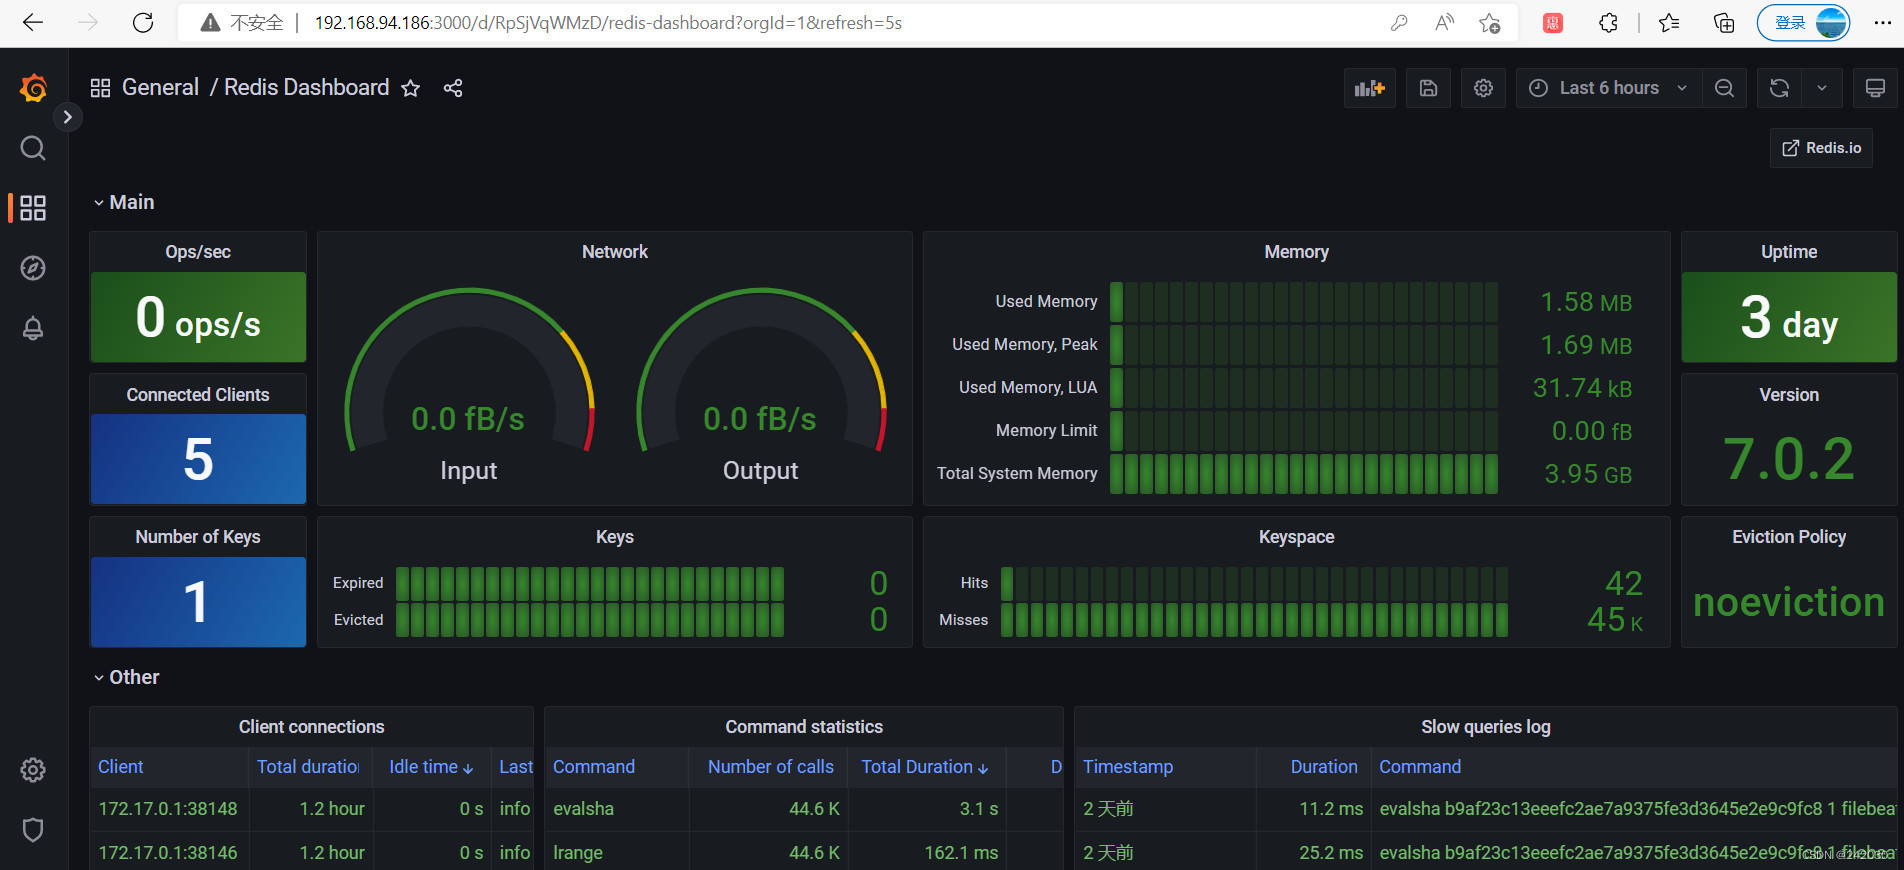Screen dimensions: 1904x870
Task: Click the red browser extension icon
Action: (1553, 23)
